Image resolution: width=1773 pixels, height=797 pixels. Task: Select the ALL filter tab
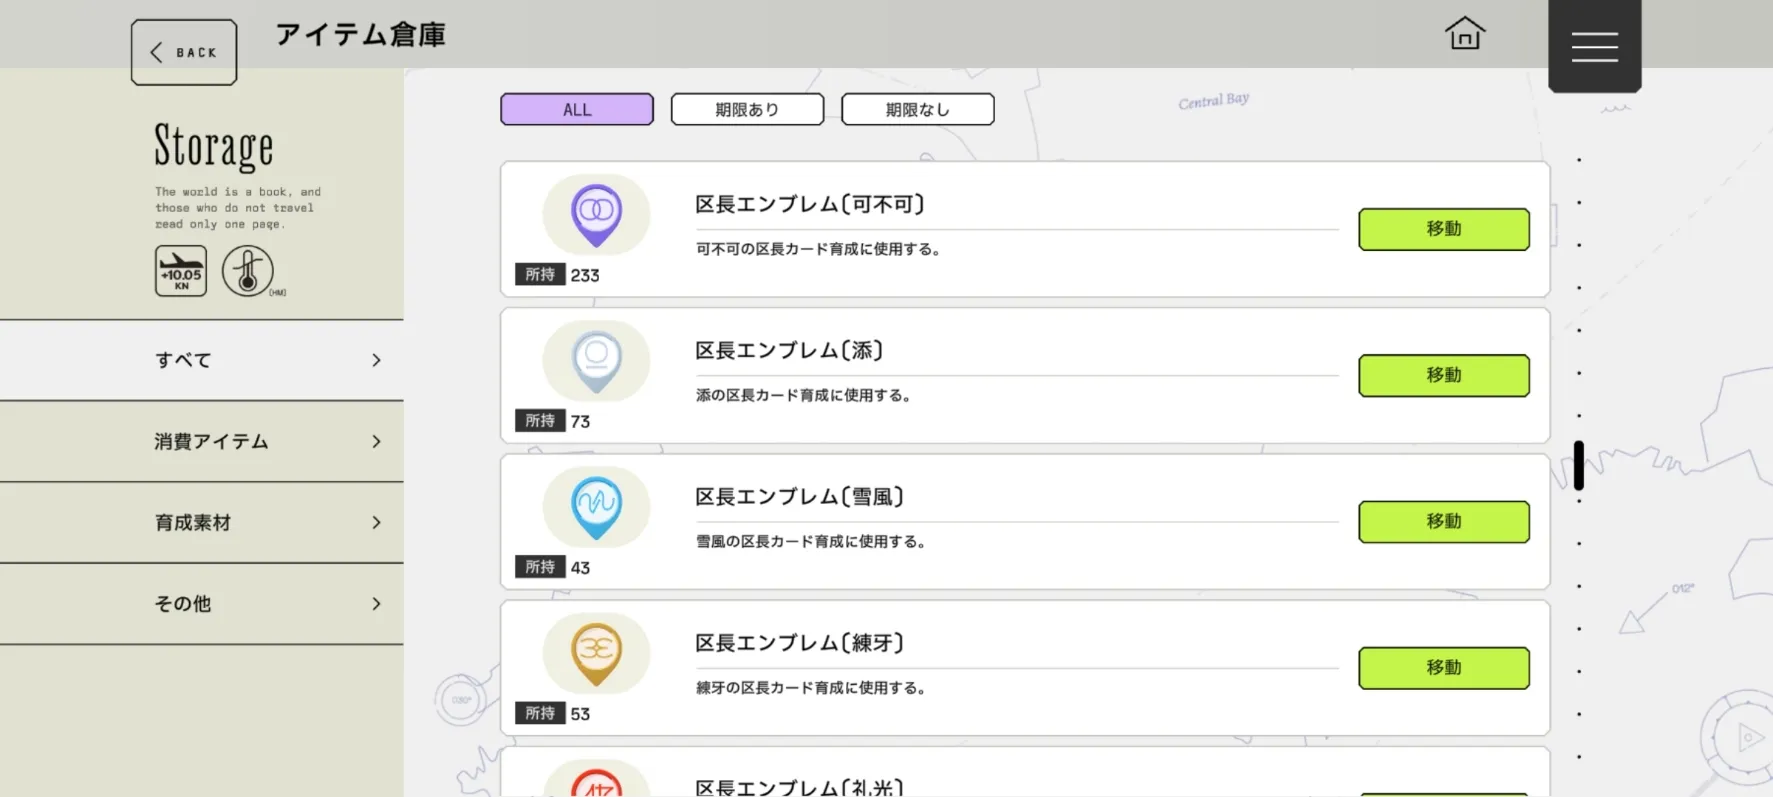coord(577,109)
